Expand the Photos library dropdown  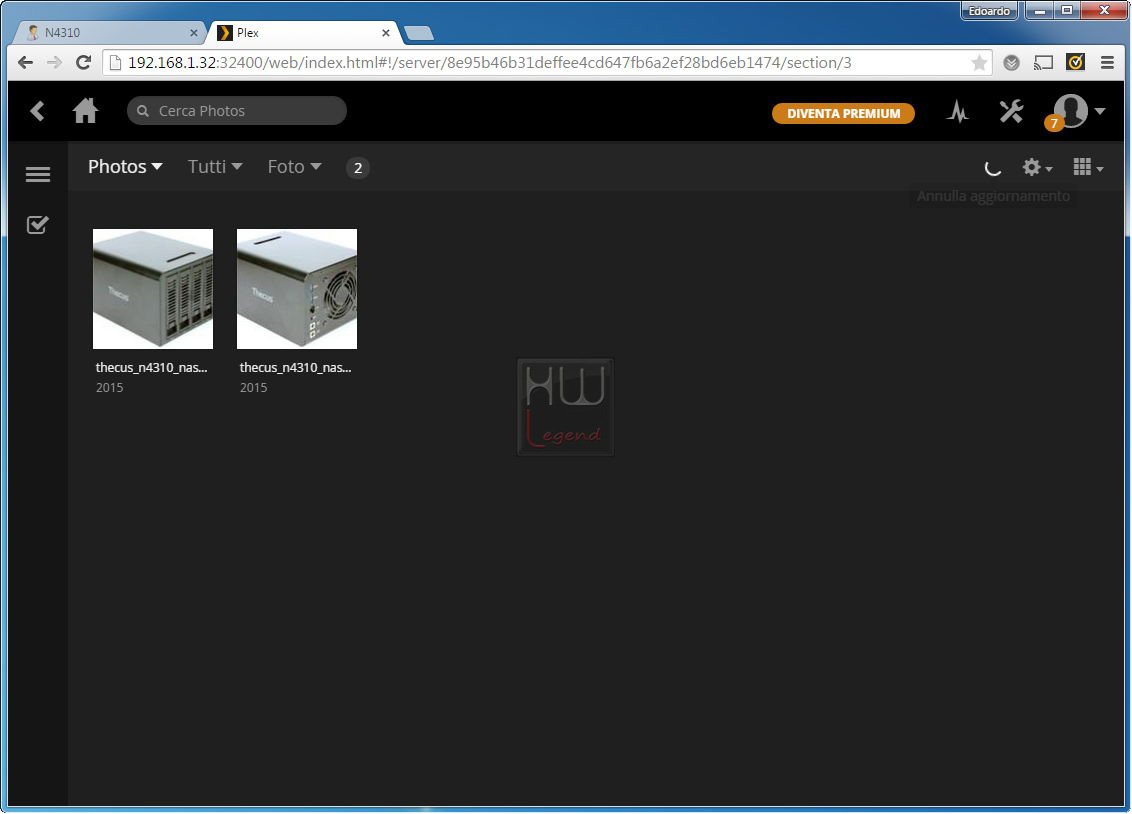[x=125, y=167]
